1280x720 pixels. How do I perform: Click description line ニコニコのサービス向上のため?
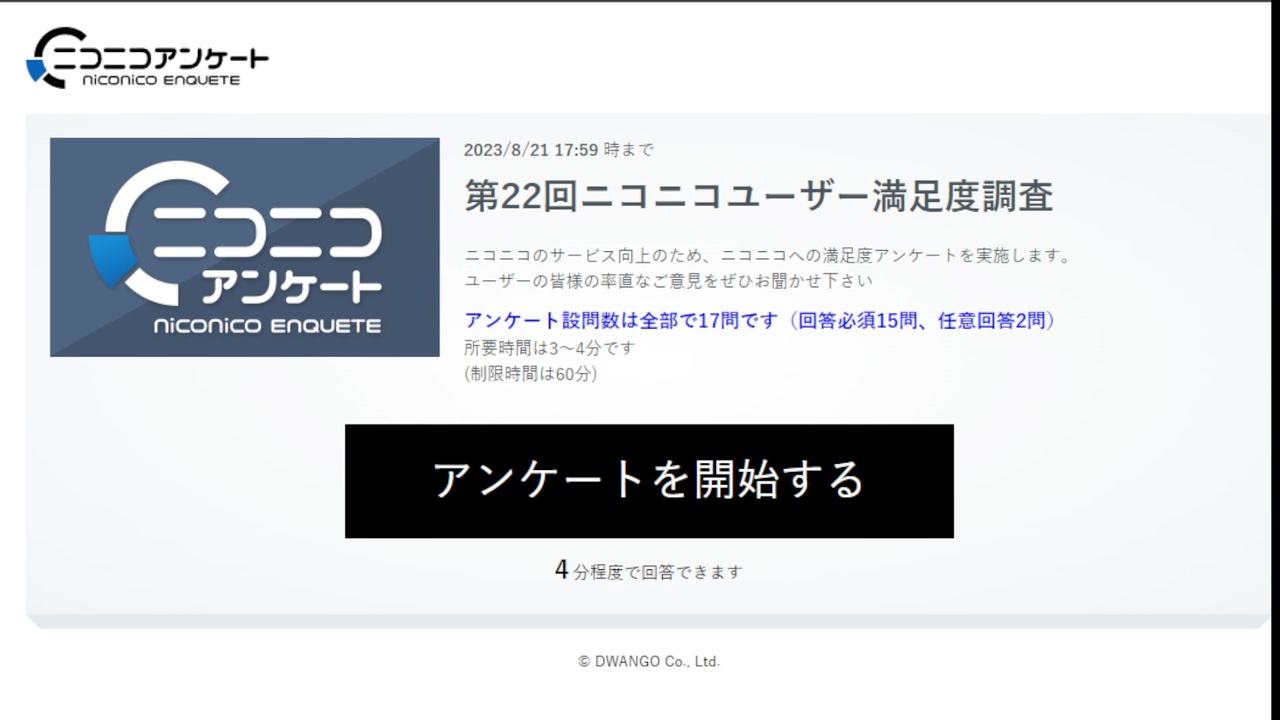pos(768,255)
